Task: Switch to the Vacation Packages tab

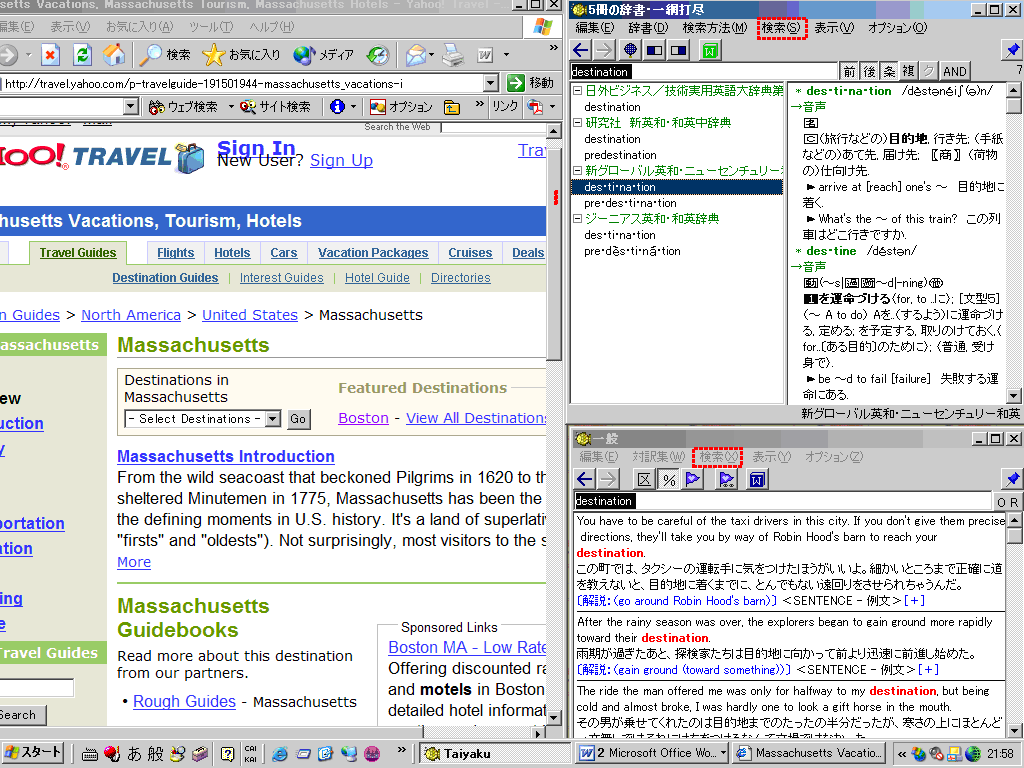Action: pos(373,253)
